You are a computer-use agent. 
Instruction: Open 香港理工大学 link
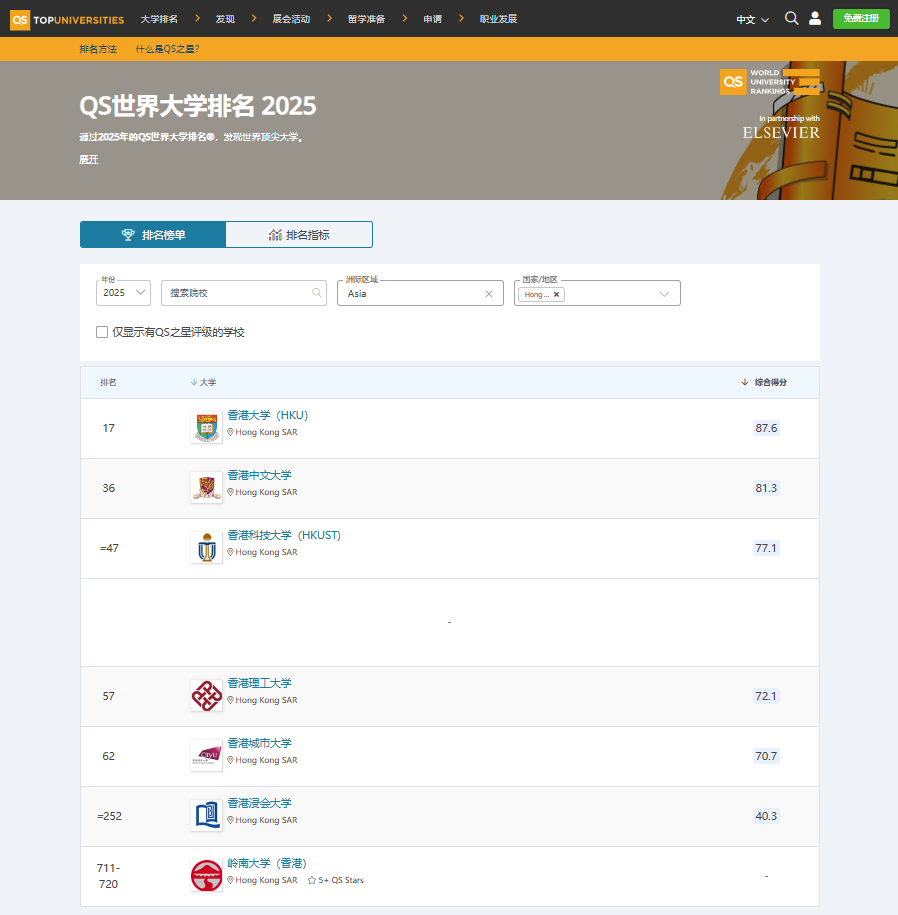tap(259, 683)
